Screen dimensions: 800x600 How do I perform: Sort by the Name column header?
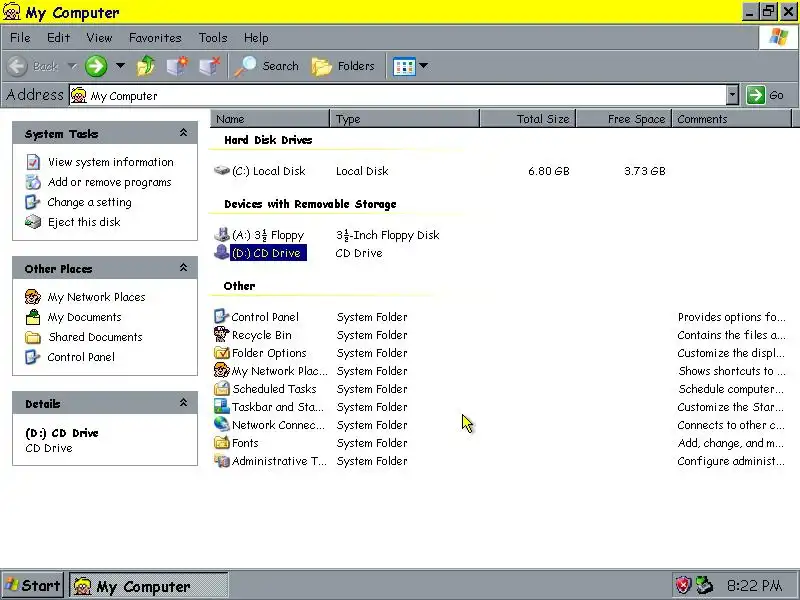pyautogui.click(x=269, y=119)
